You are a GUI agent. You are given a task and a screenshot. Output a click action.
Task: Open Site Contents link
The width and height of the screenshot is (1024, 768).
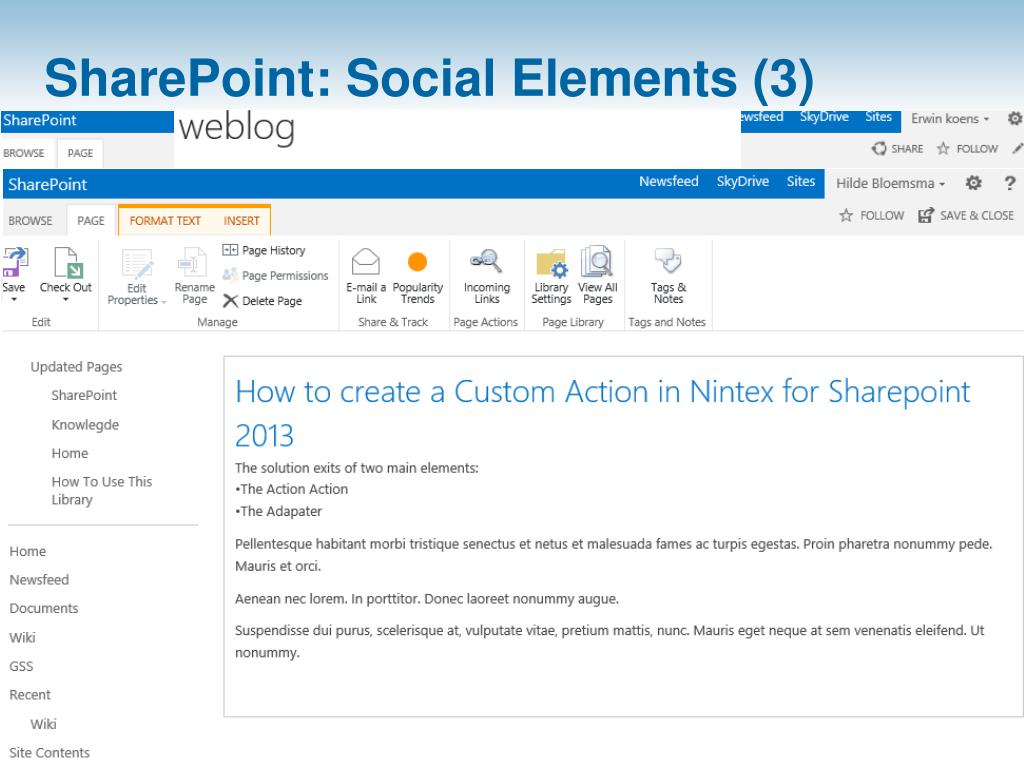49,753
